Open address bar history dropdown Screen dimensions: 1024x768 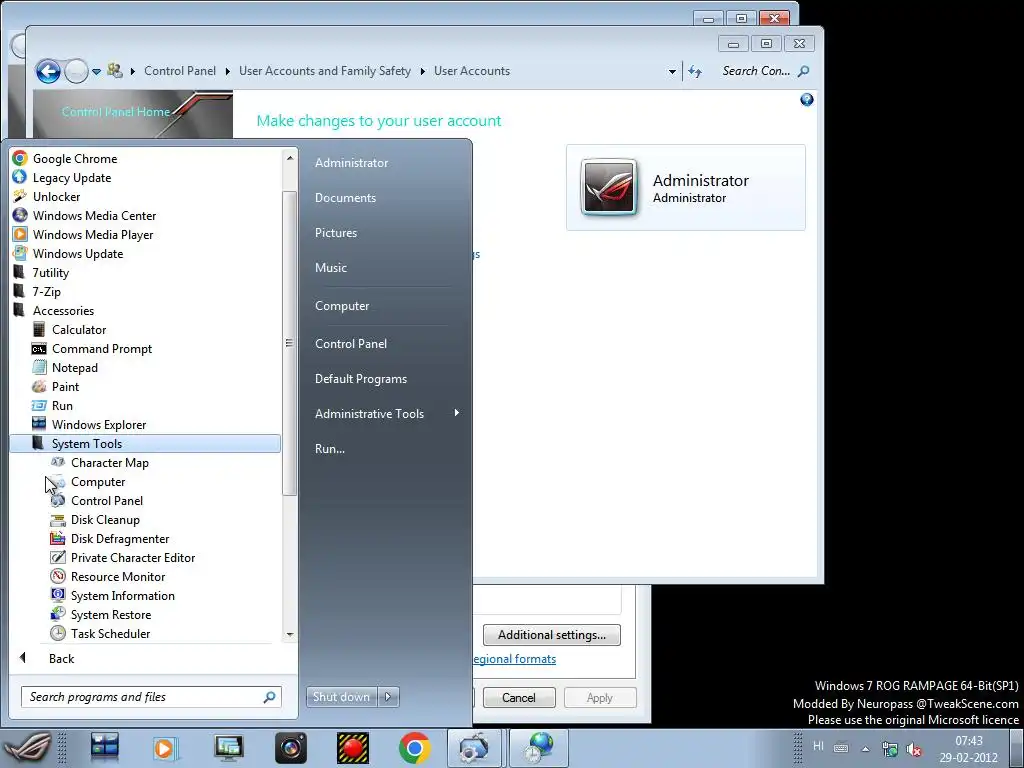(672, 72)
